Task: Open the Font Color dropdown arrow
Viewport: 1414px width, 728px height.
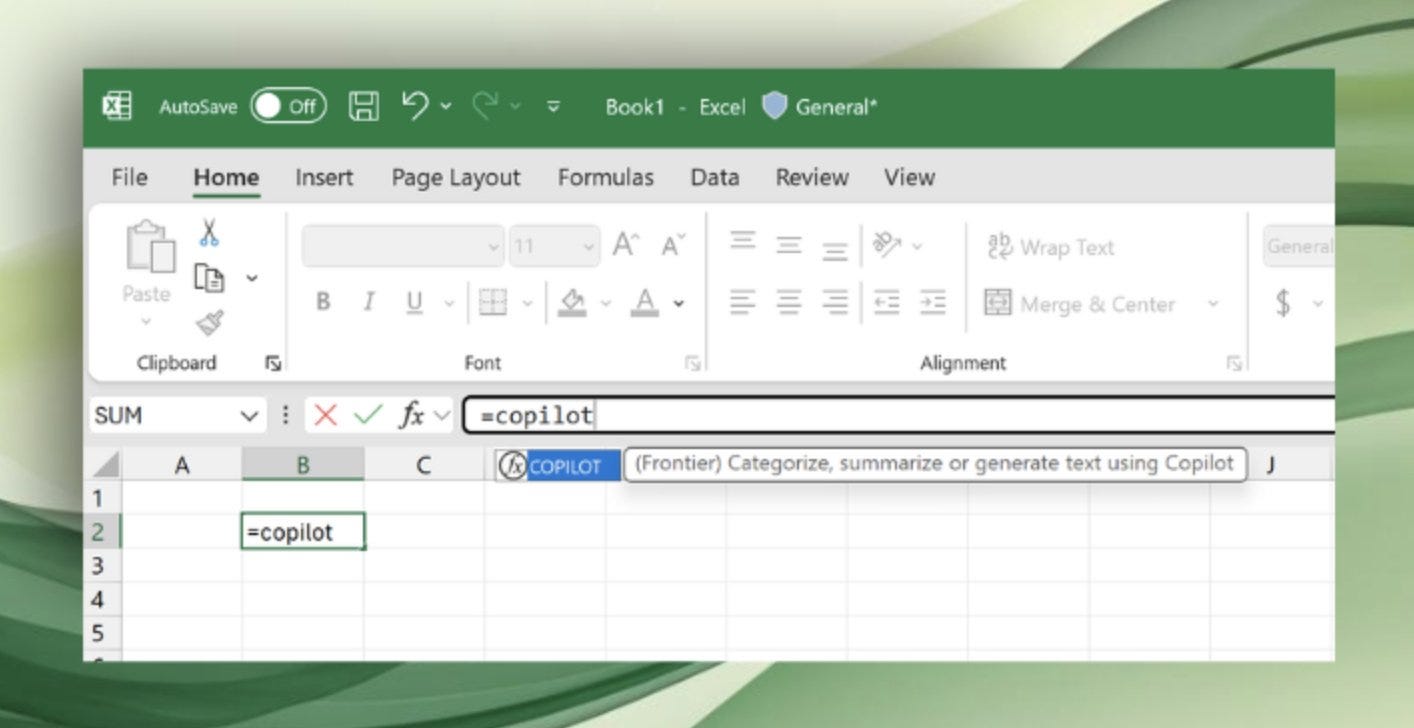Action: pos(680,304)
